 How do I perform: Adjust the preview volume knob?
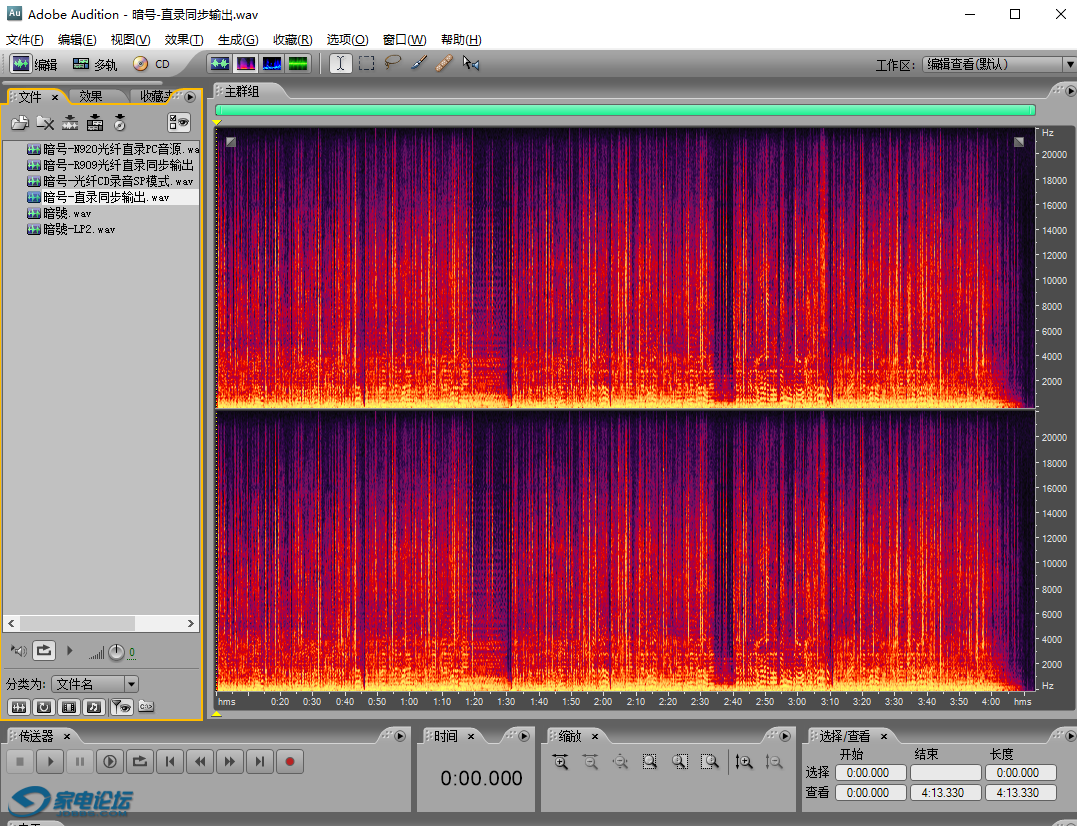point(116,652)
